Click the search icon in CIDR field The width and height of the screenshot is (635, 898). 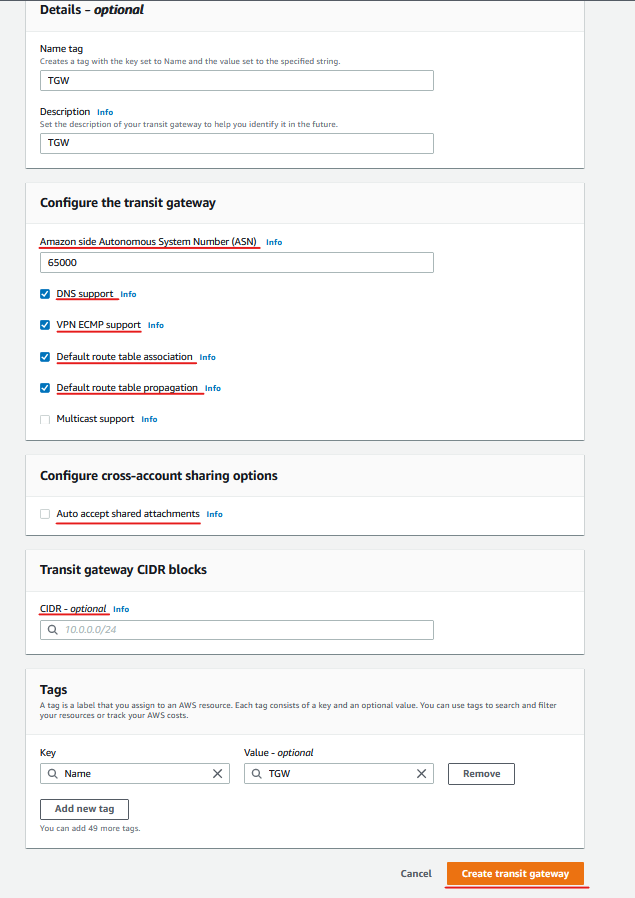click(53, 630)
